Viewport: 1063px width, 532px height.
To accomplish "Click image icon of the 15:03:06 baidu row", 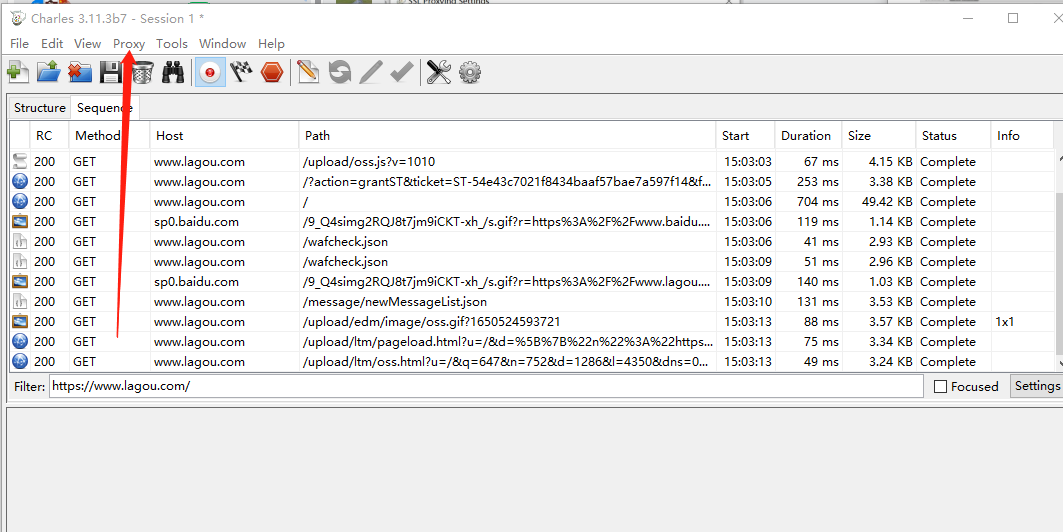I will 20,222.
